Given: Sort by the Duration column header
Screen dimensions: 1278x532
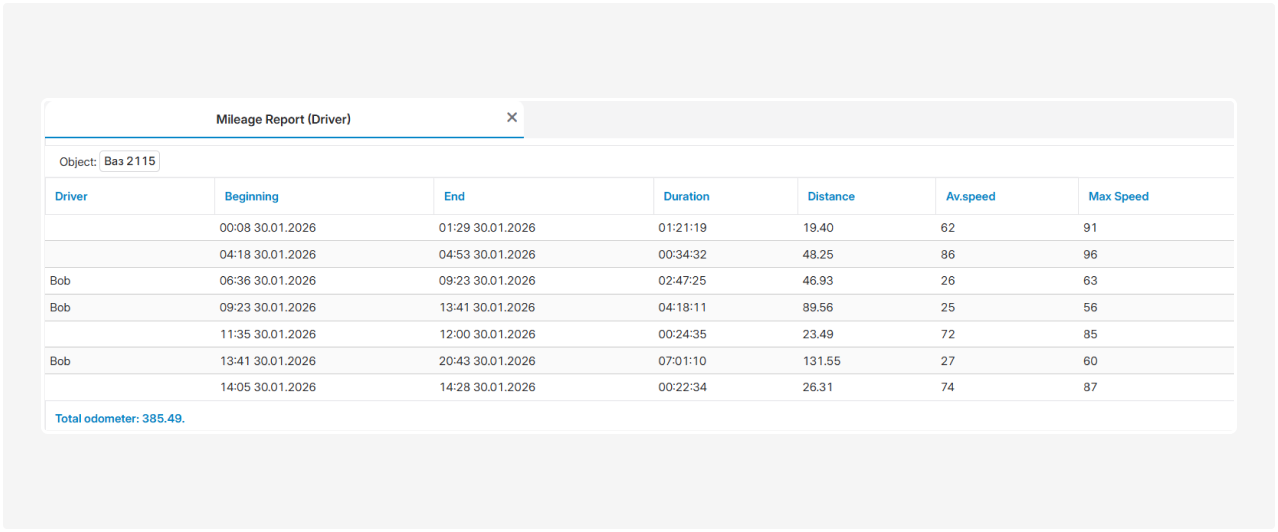Looking at the screenshot, I should (x=686, y=197).
